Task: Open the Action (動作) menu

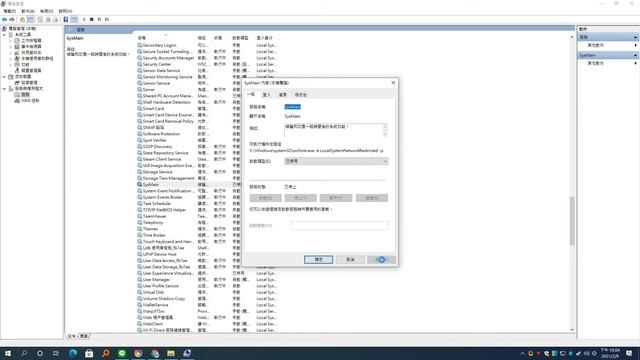Action: pos(28,11)
